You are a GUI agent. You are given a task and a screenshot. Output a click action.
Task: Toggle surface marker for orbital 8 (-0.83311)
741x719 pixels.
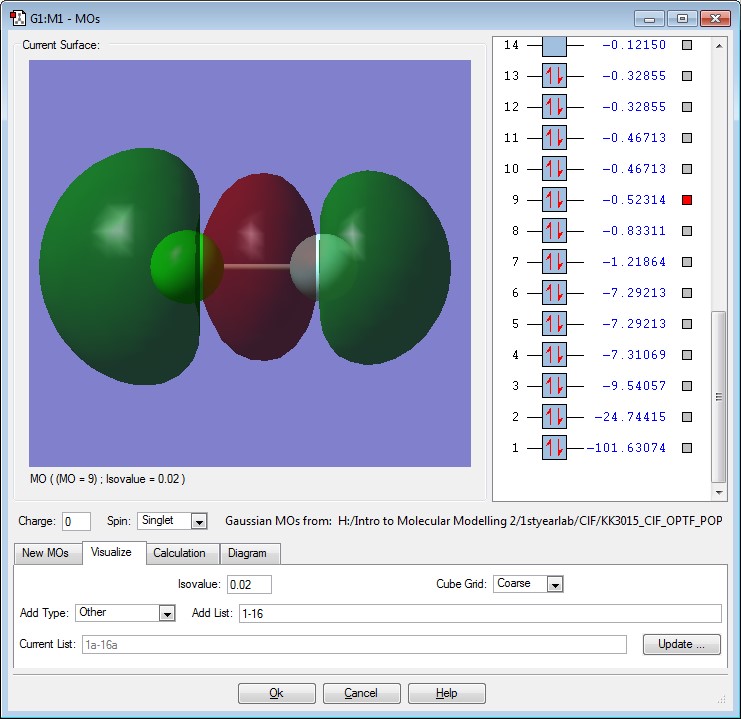[x=687, y=231]
